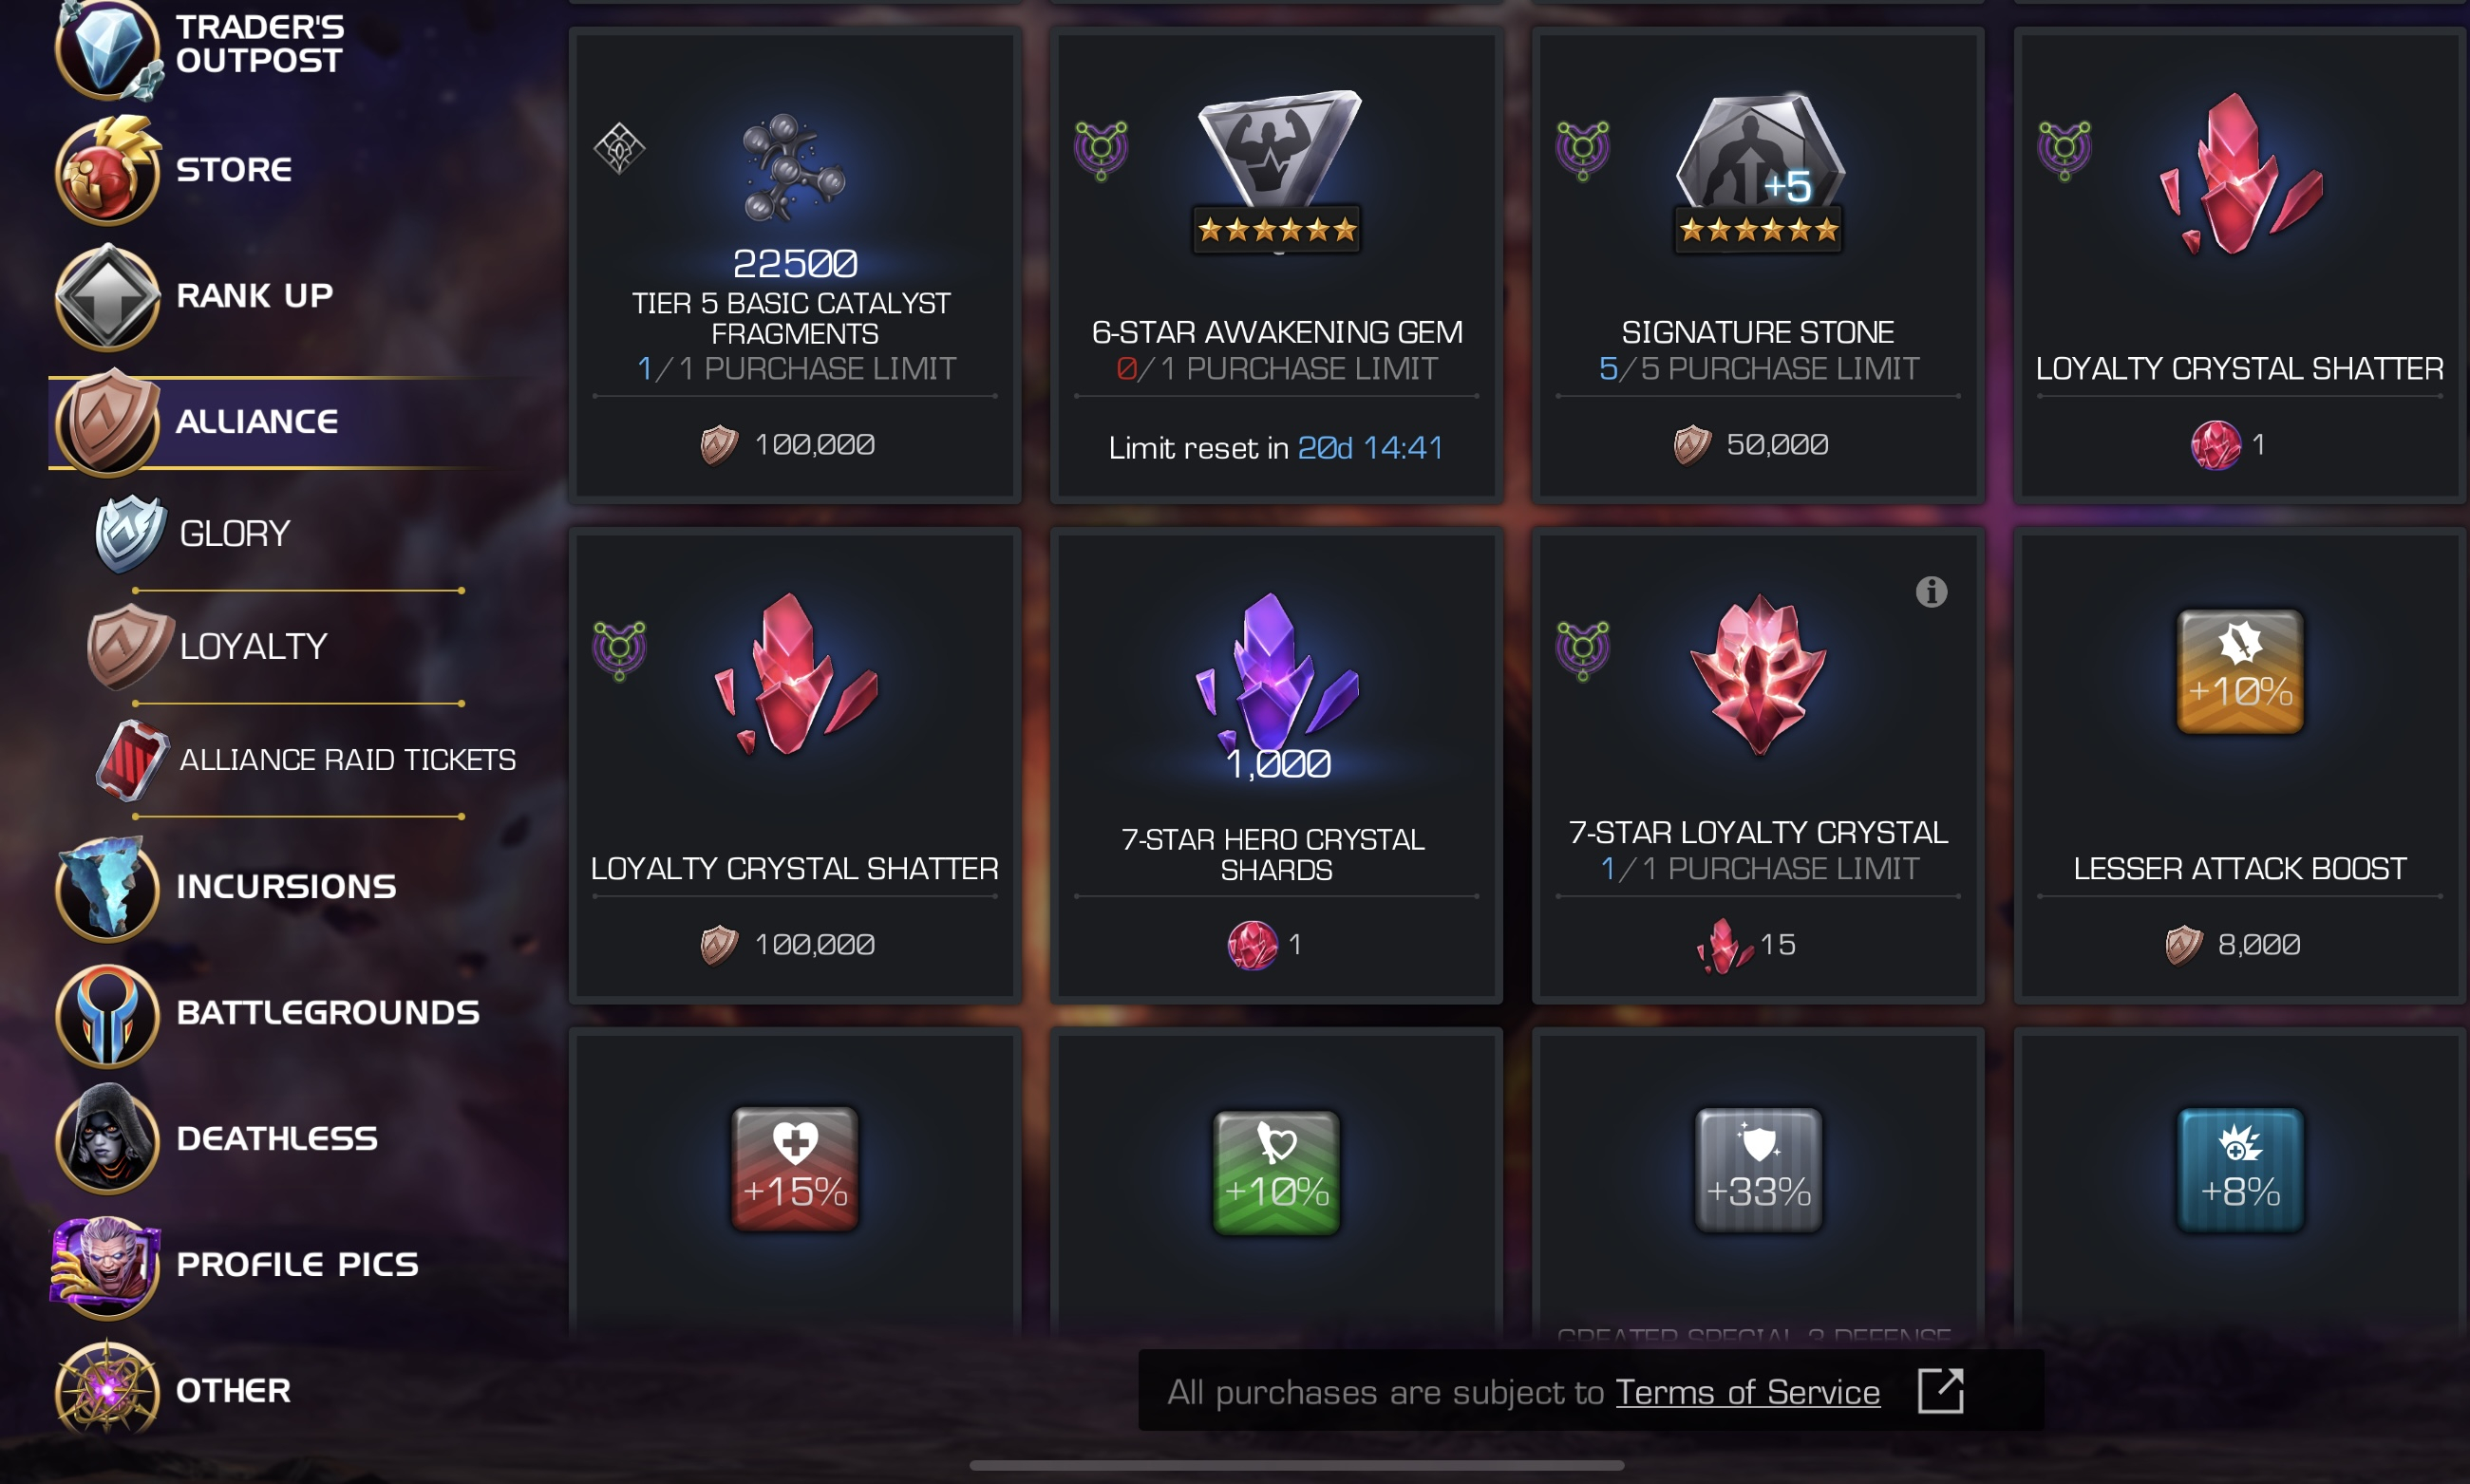Screen dimensions: 2470x1484
Task: Open the Rank Up section
Action: tap(254, 295)
